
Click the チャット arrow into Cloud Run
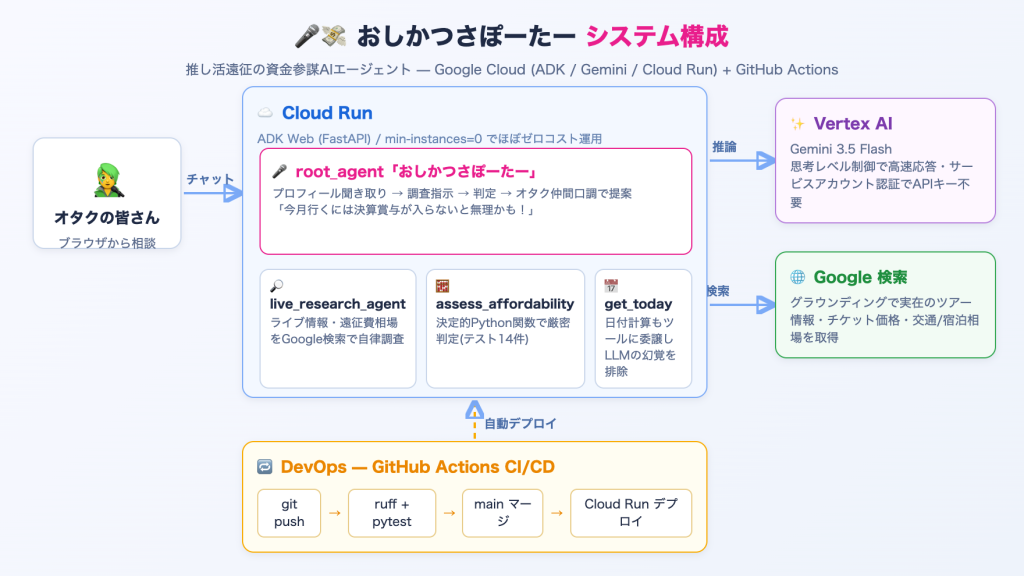[214, 193]
